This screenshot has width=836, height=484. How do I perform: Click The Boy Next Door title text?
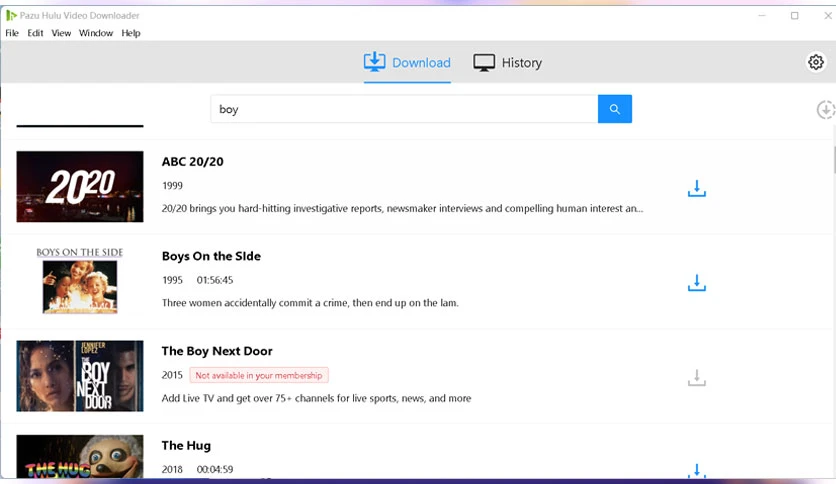tap(217, 351)
